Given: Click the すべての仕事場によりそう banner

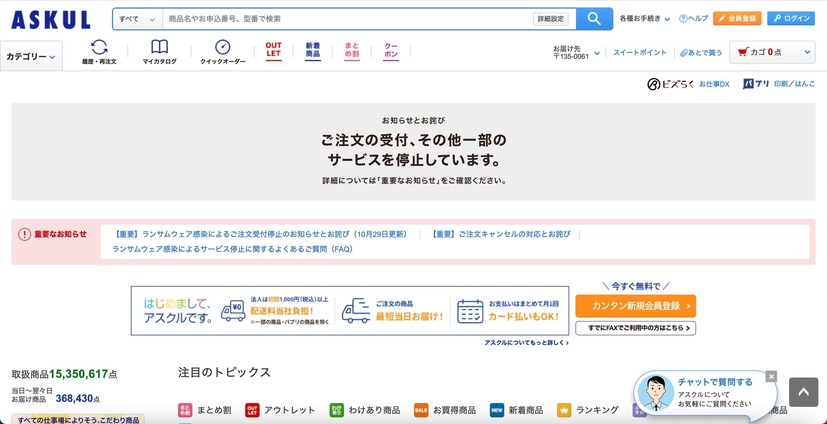Looking at the screenshot, I should (x=78, y=419).
